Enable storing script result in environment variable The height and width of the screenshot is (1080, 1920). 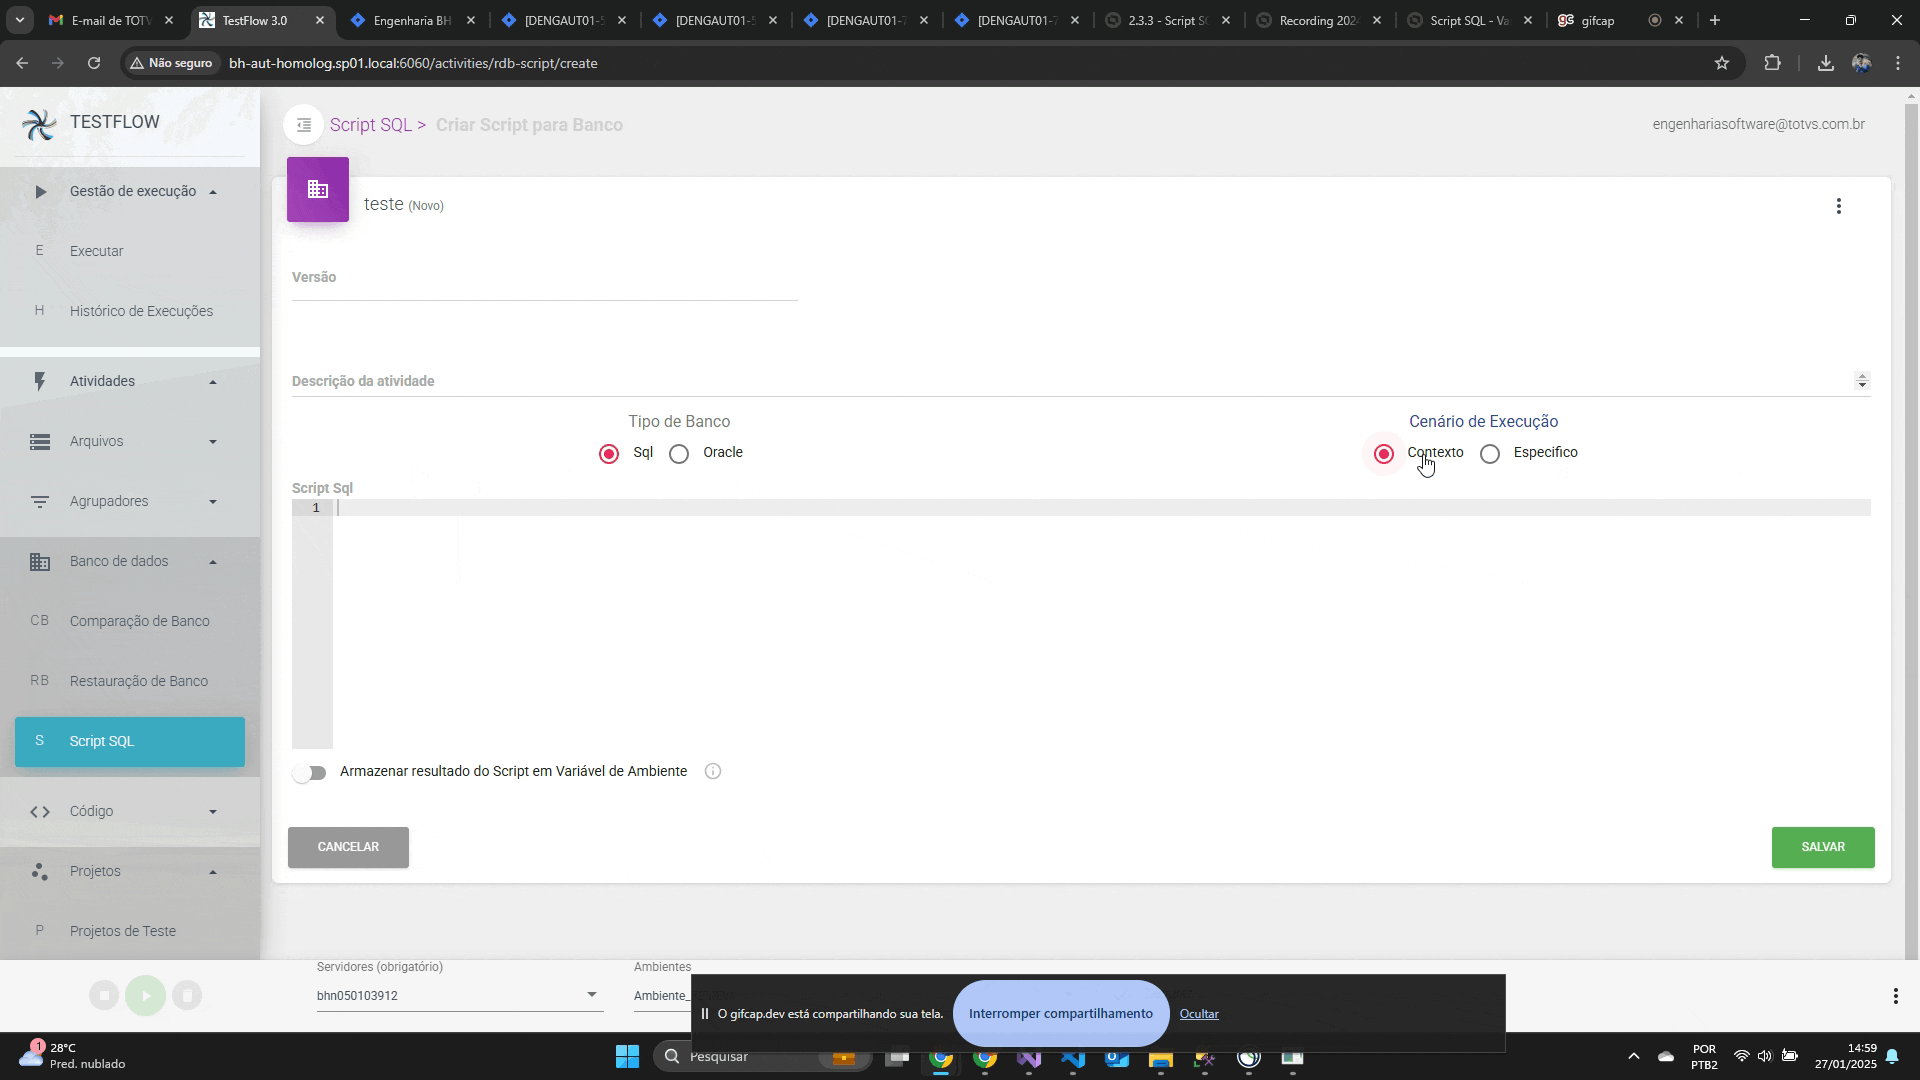(310, 773)
